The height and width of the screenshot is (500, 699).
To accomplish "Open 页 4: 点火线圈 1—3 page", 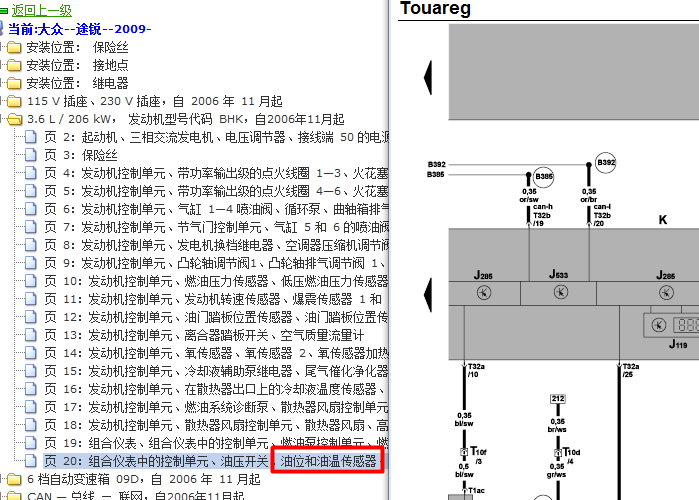I will point(216,173).
